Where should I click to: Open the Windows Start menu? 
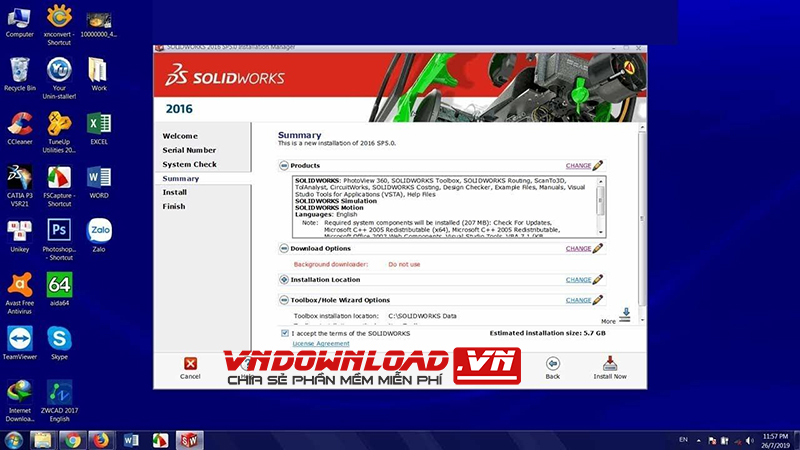[13, 440]
